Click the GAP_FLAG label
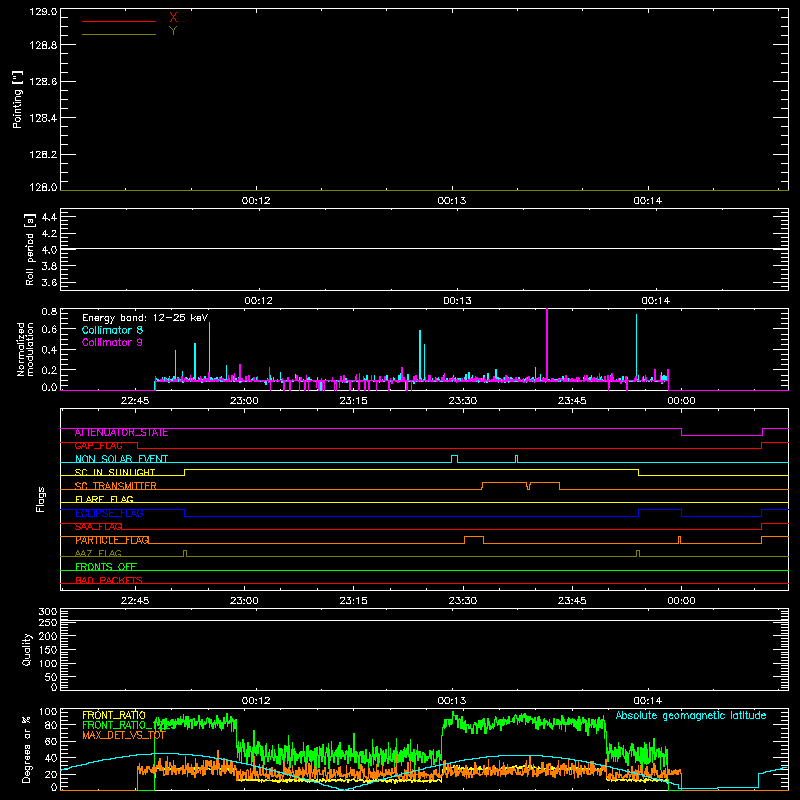800x800 pixels. [x=98, y=446]
